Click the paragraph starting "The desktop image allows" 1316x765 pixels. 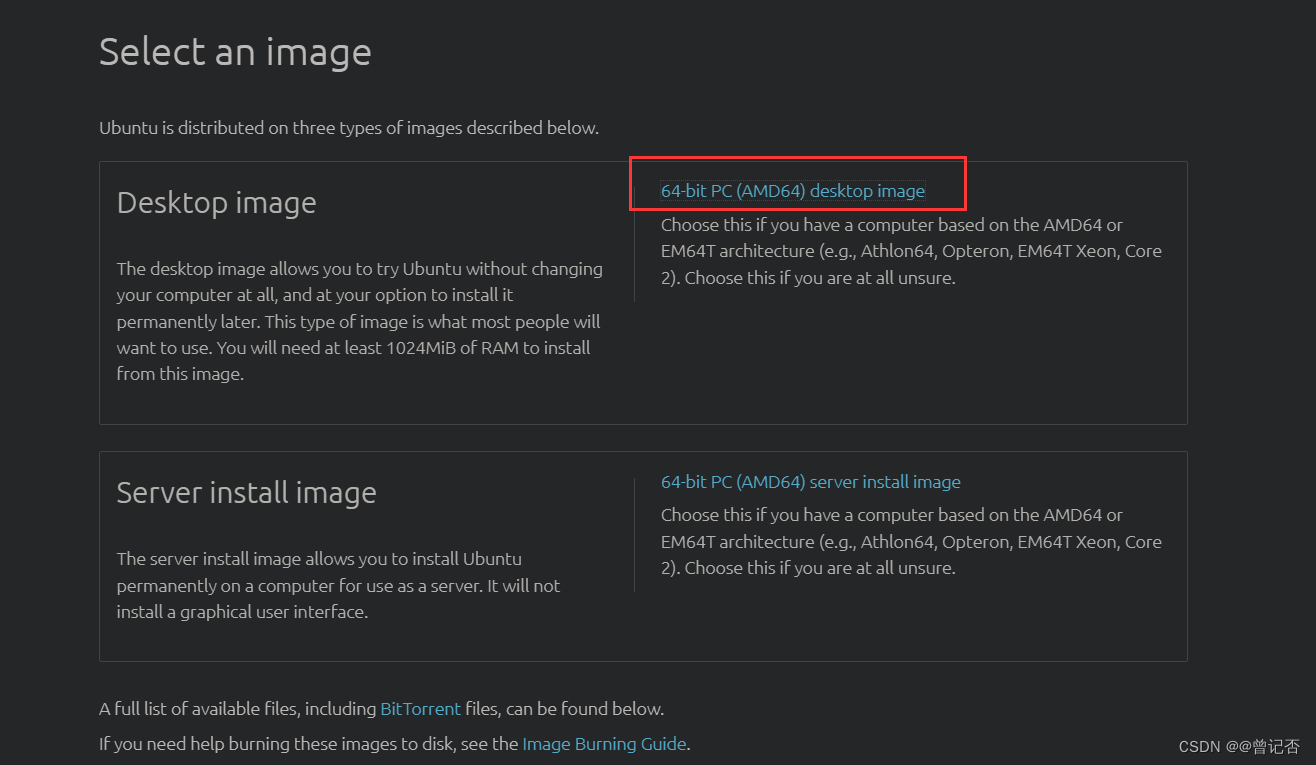click(359, 321)
